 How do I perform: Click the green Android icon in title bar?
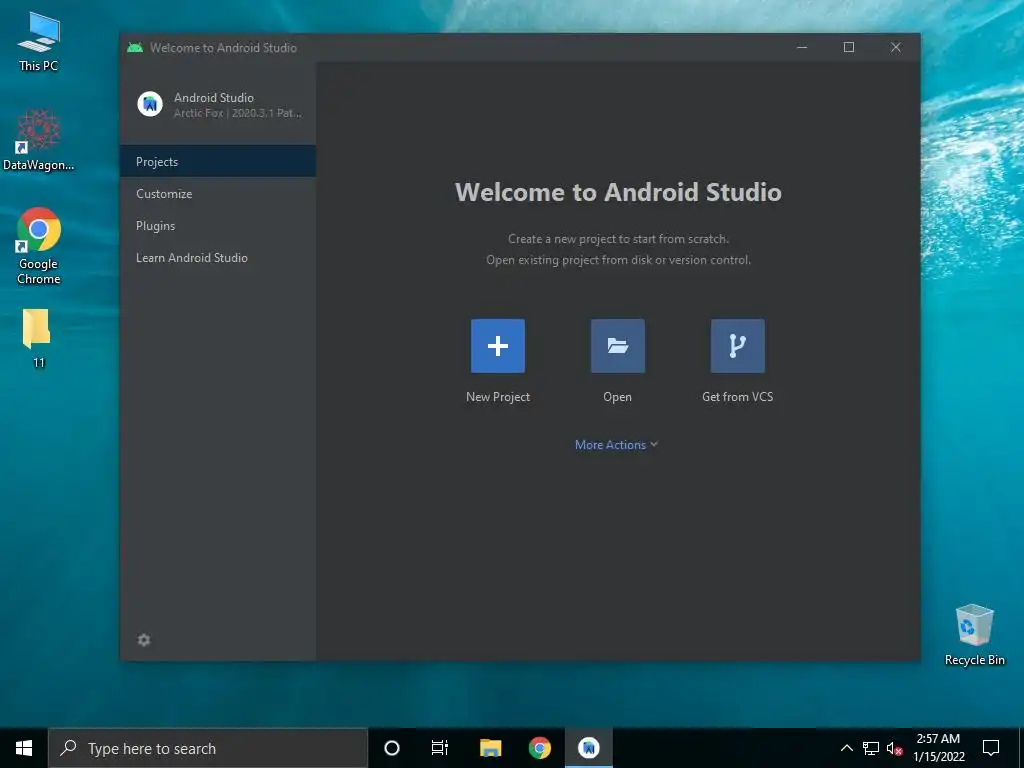135,47
